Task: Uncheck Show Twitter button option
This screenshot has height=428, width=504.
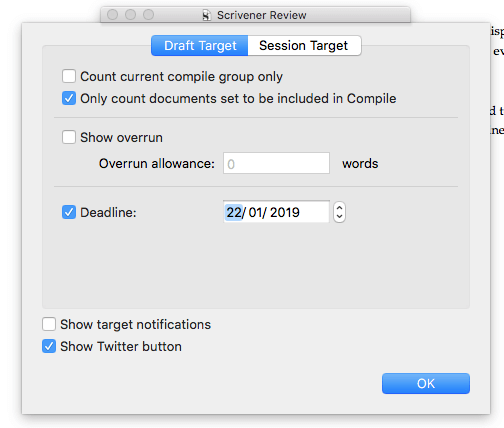Action: pos(49,346)
